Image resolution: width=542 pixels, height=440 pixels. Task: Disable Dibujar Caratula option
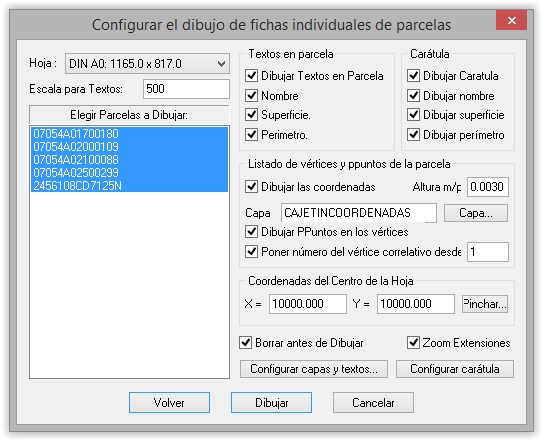click(413, 76)
